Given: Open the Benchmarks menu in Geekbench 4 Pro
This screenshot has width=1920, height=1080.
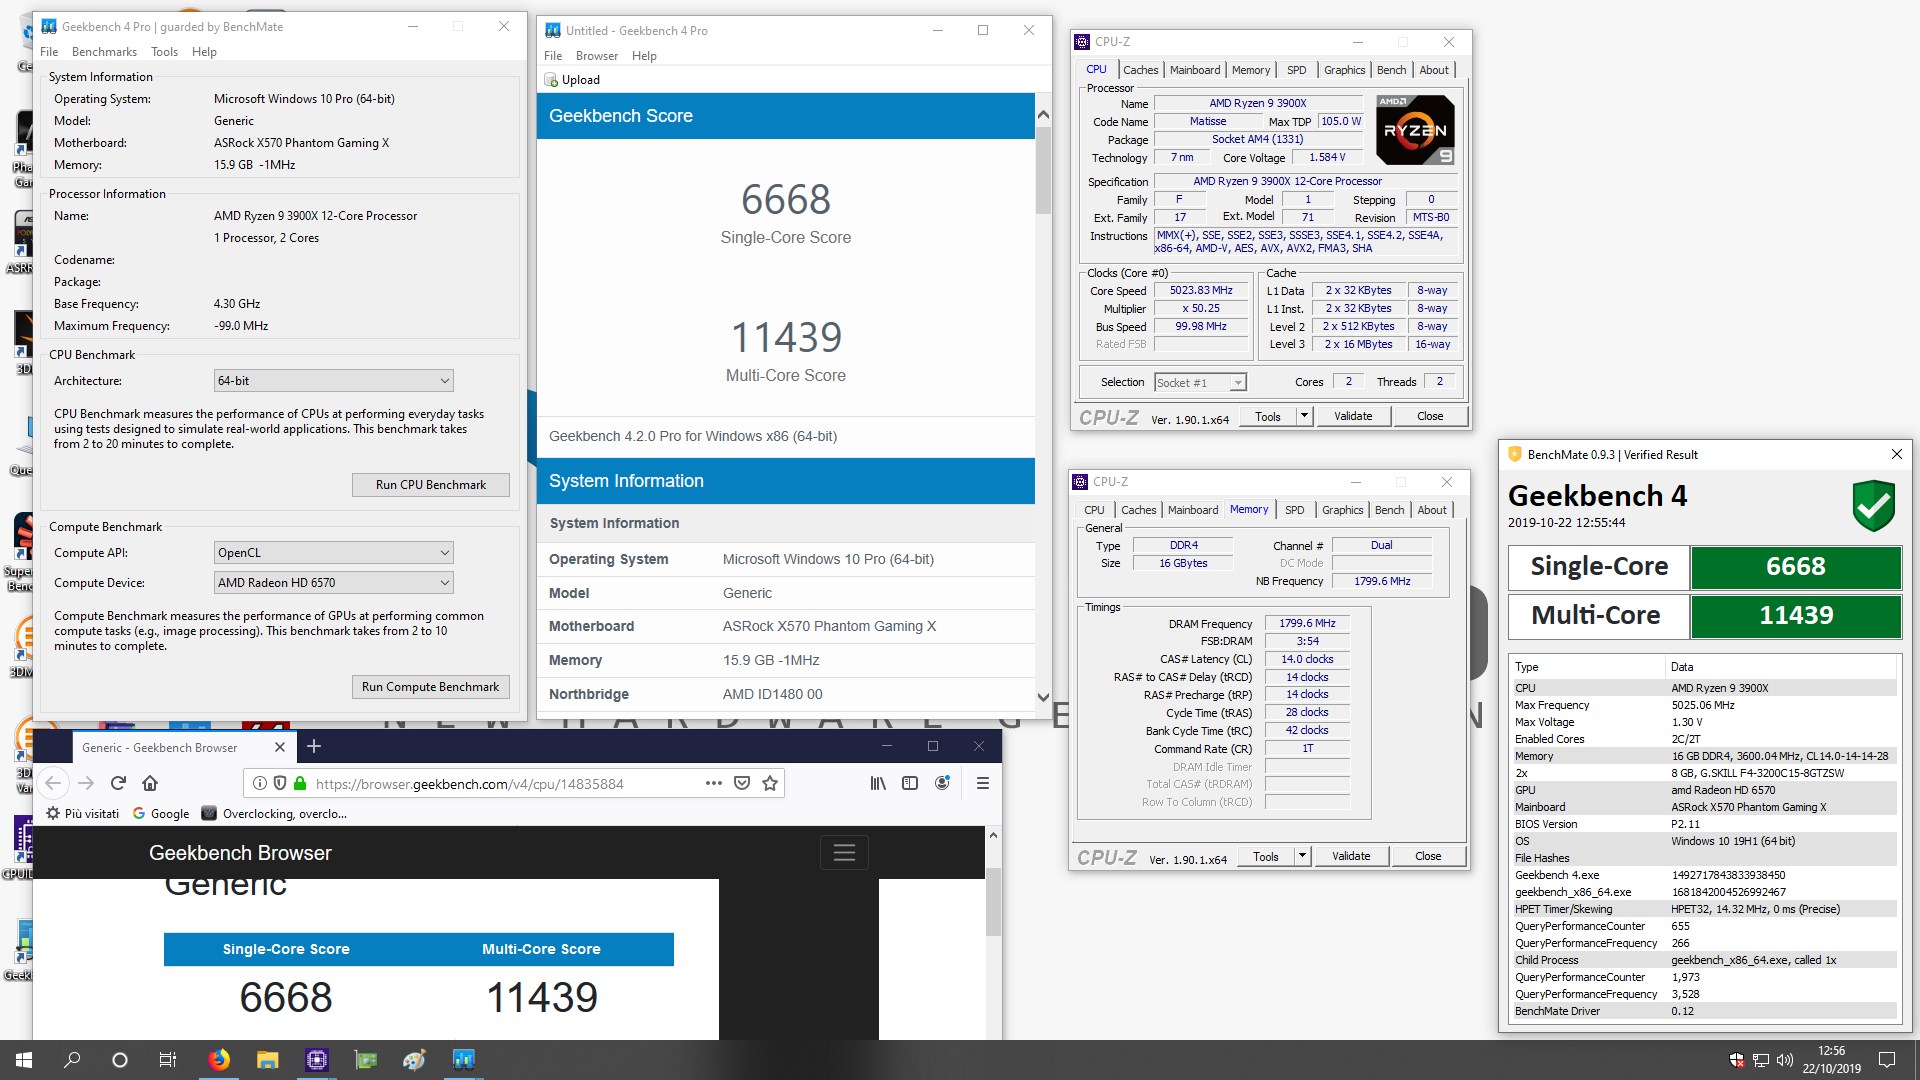Looking at the screenshot, I should click(x=104, y=52).
